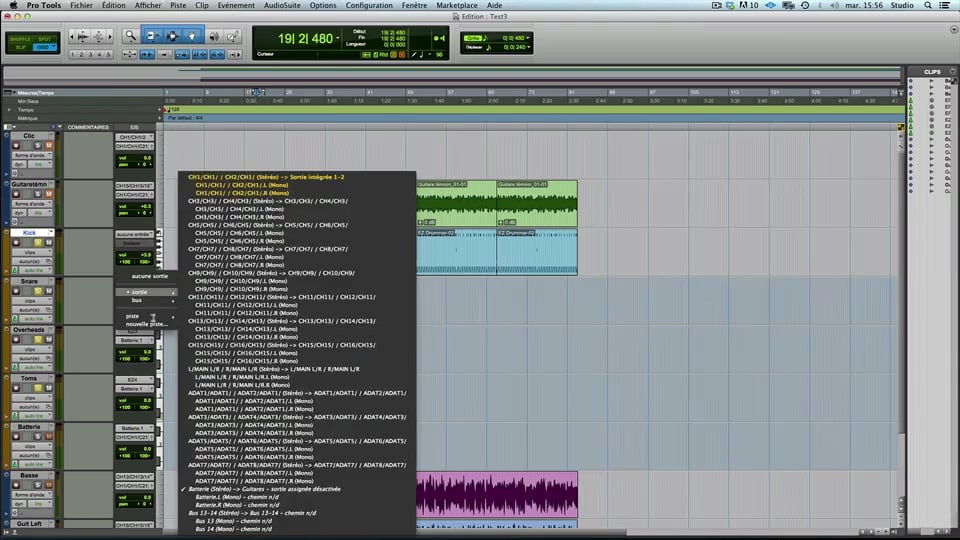Image resolution: width=960 pixels, height=540 pixels.
Task: Record-enable the Clic track
Action: [x=17, y=146]
